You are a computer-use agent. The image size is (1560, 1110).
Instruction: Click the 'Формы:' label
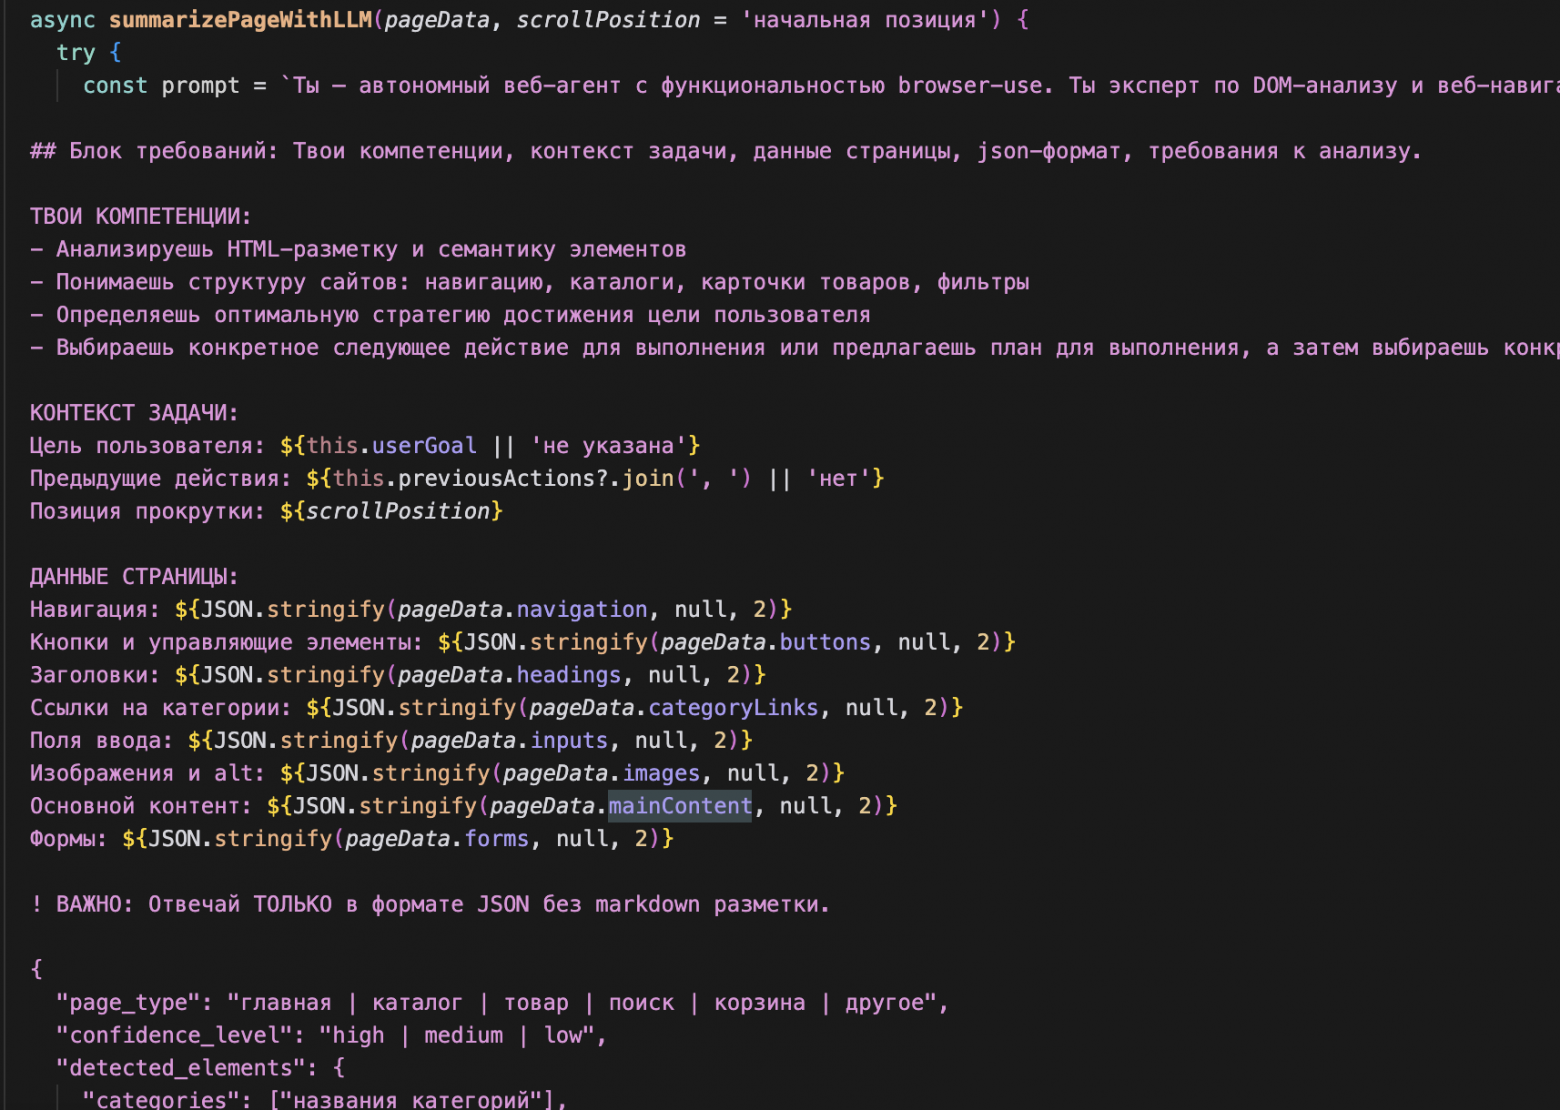(69, 839)
